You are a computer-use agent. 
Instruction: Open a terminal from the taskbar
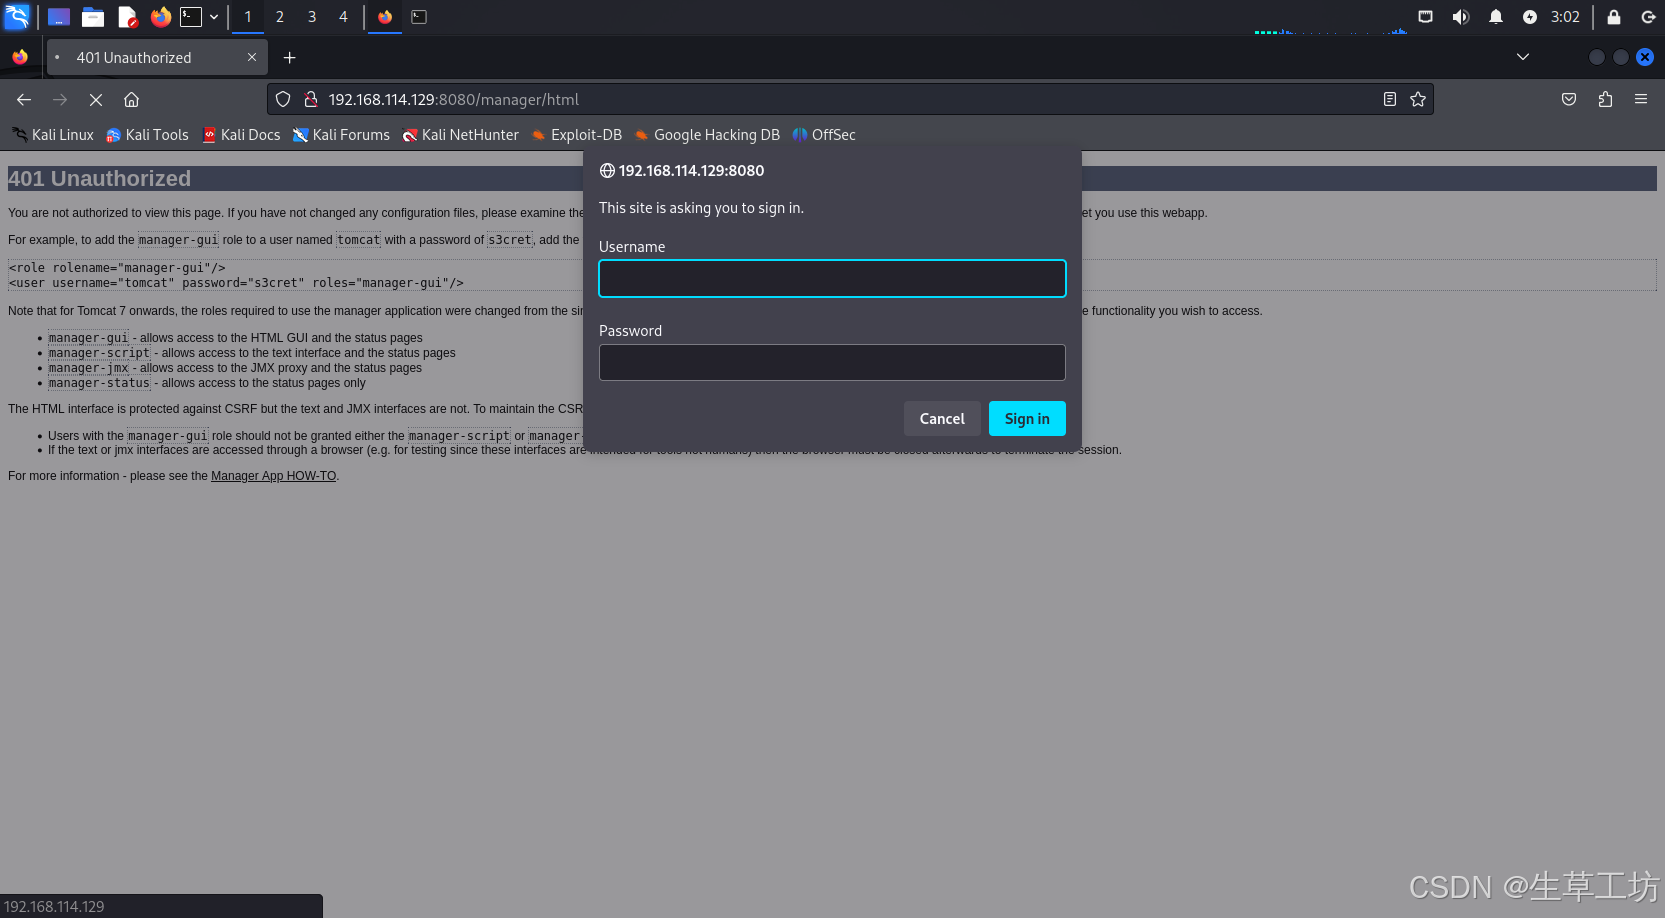pos(193,17)
